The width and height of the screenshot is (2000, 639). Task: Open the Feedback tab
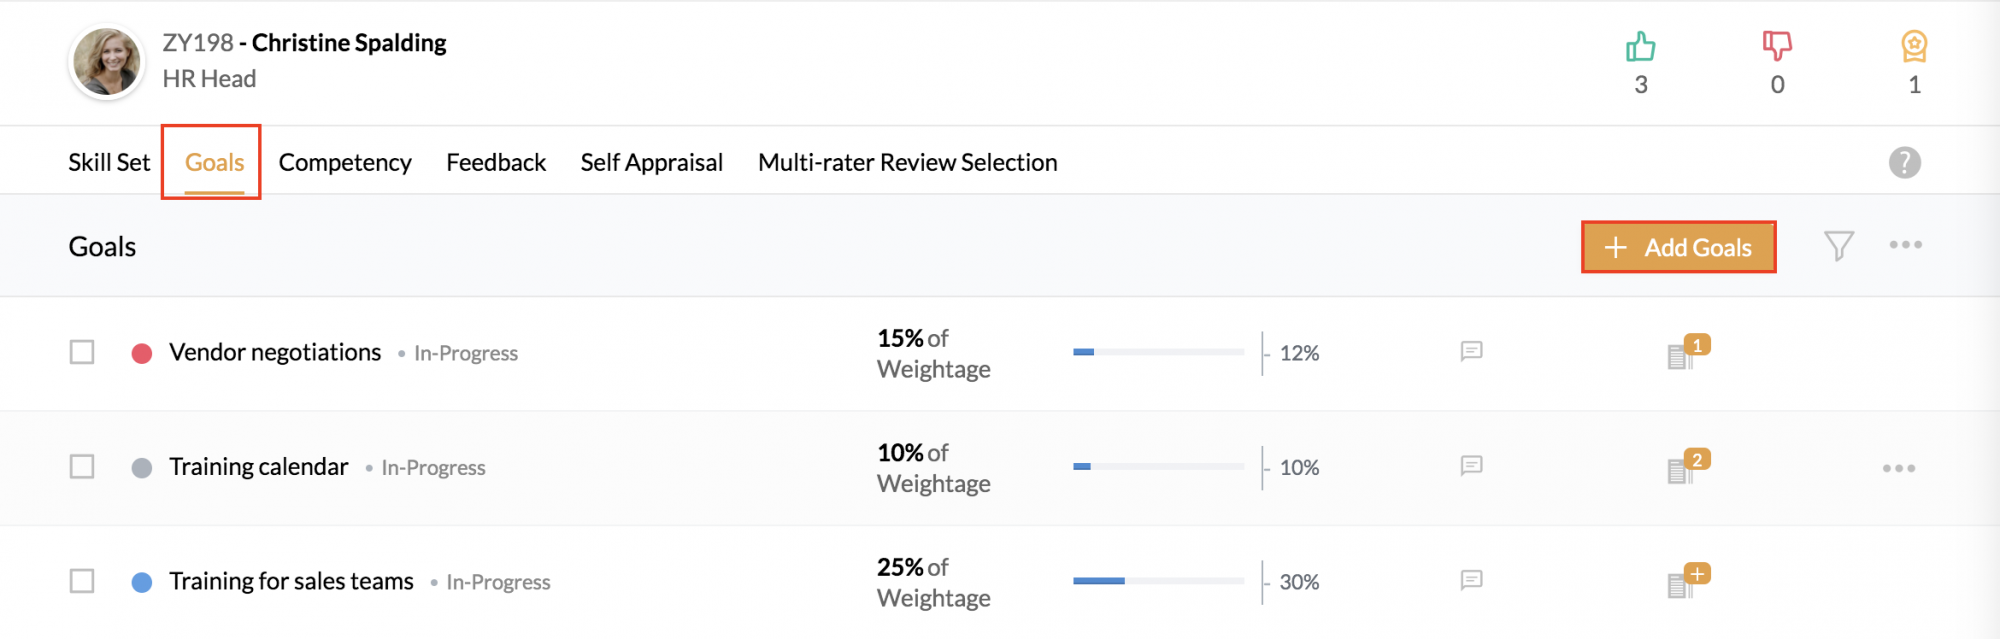click(x=496, y=162)
